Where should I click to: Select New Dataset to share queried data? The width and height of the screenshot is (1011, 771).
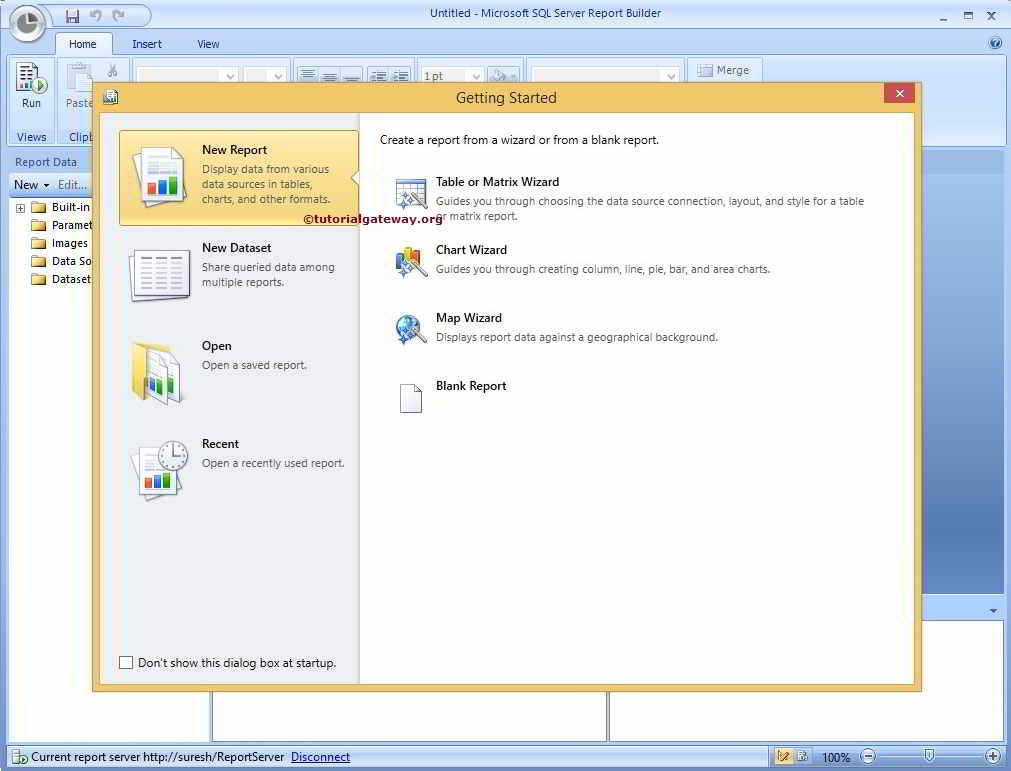click(237, 247)
